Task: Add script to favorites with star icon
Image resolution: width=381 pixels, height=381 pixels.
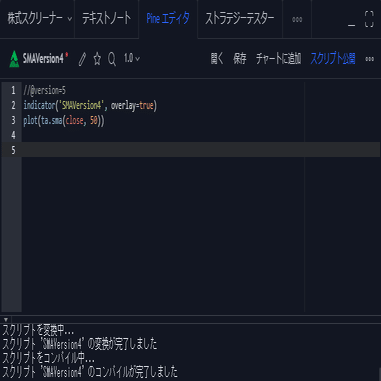Action: point(97,59)
